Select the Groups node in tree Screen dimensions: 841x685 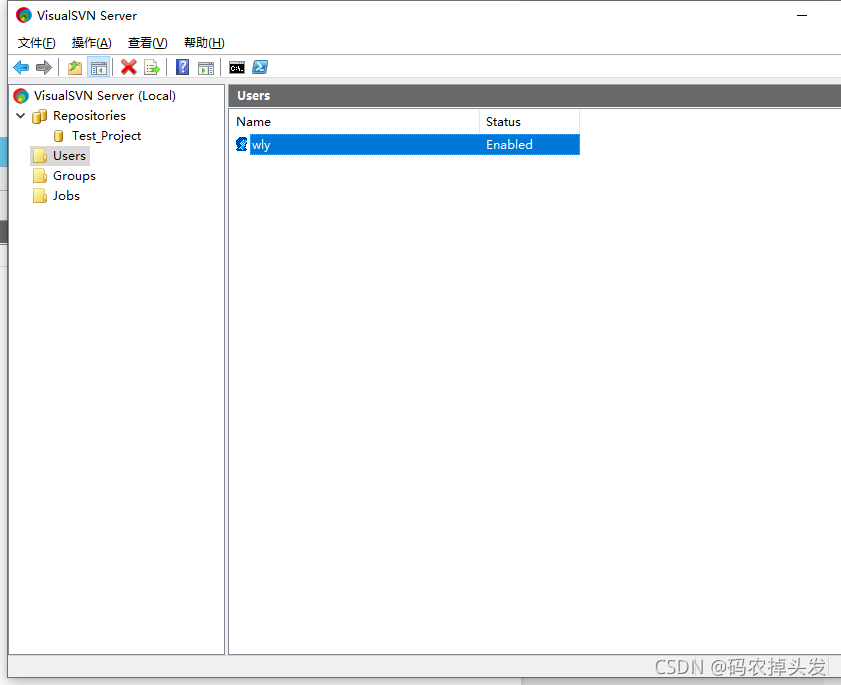tap(74, 176)
